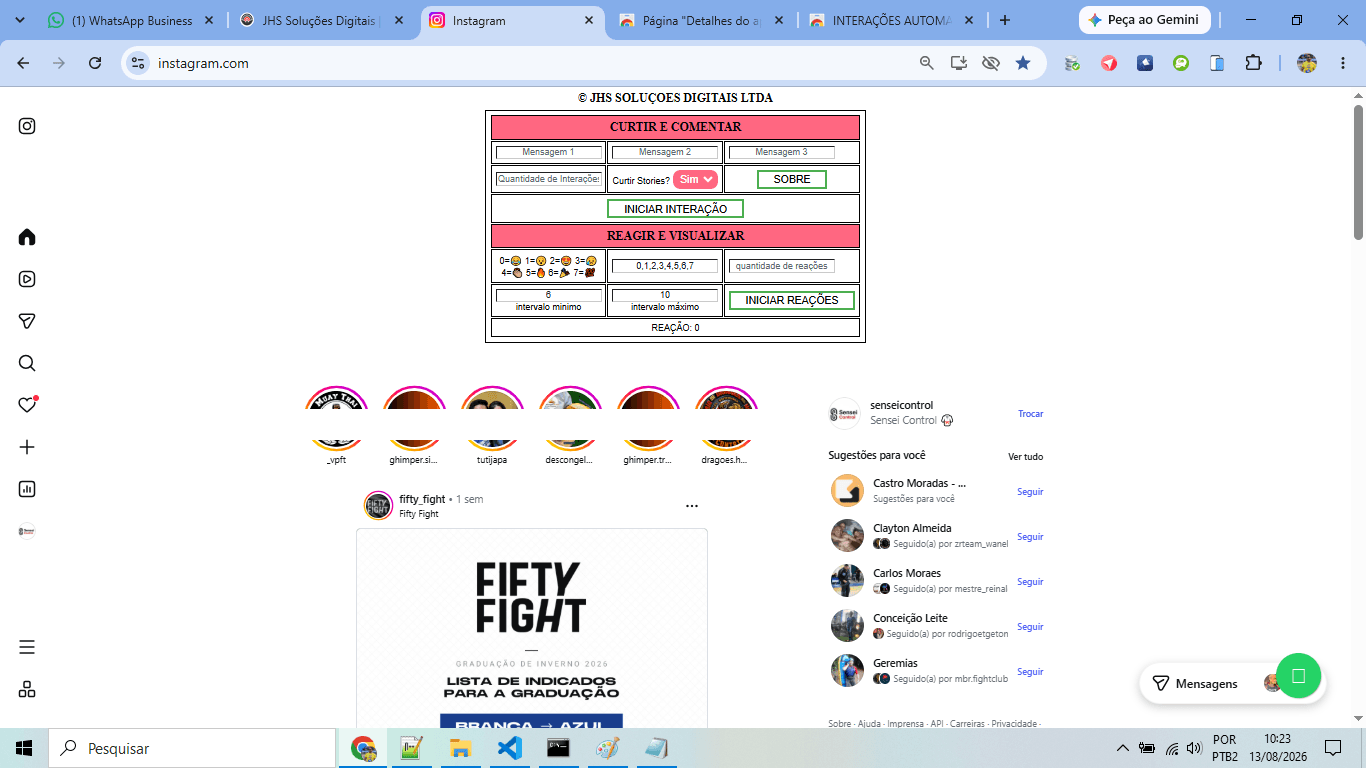This screenshot has width=1366, height=768.
Task: Click Ver tudo in suggestions
Action: click(1025, 457)
